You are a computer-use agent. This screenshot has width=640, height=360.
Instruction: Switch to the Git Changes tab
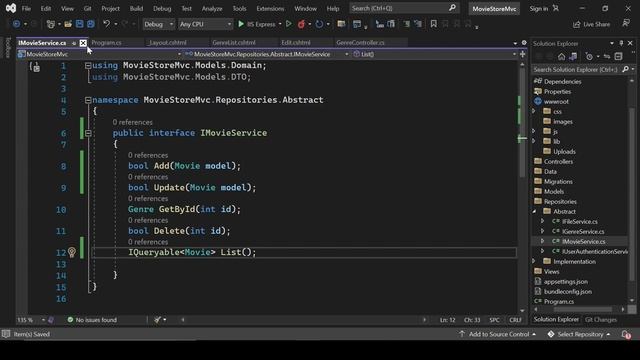600,320
